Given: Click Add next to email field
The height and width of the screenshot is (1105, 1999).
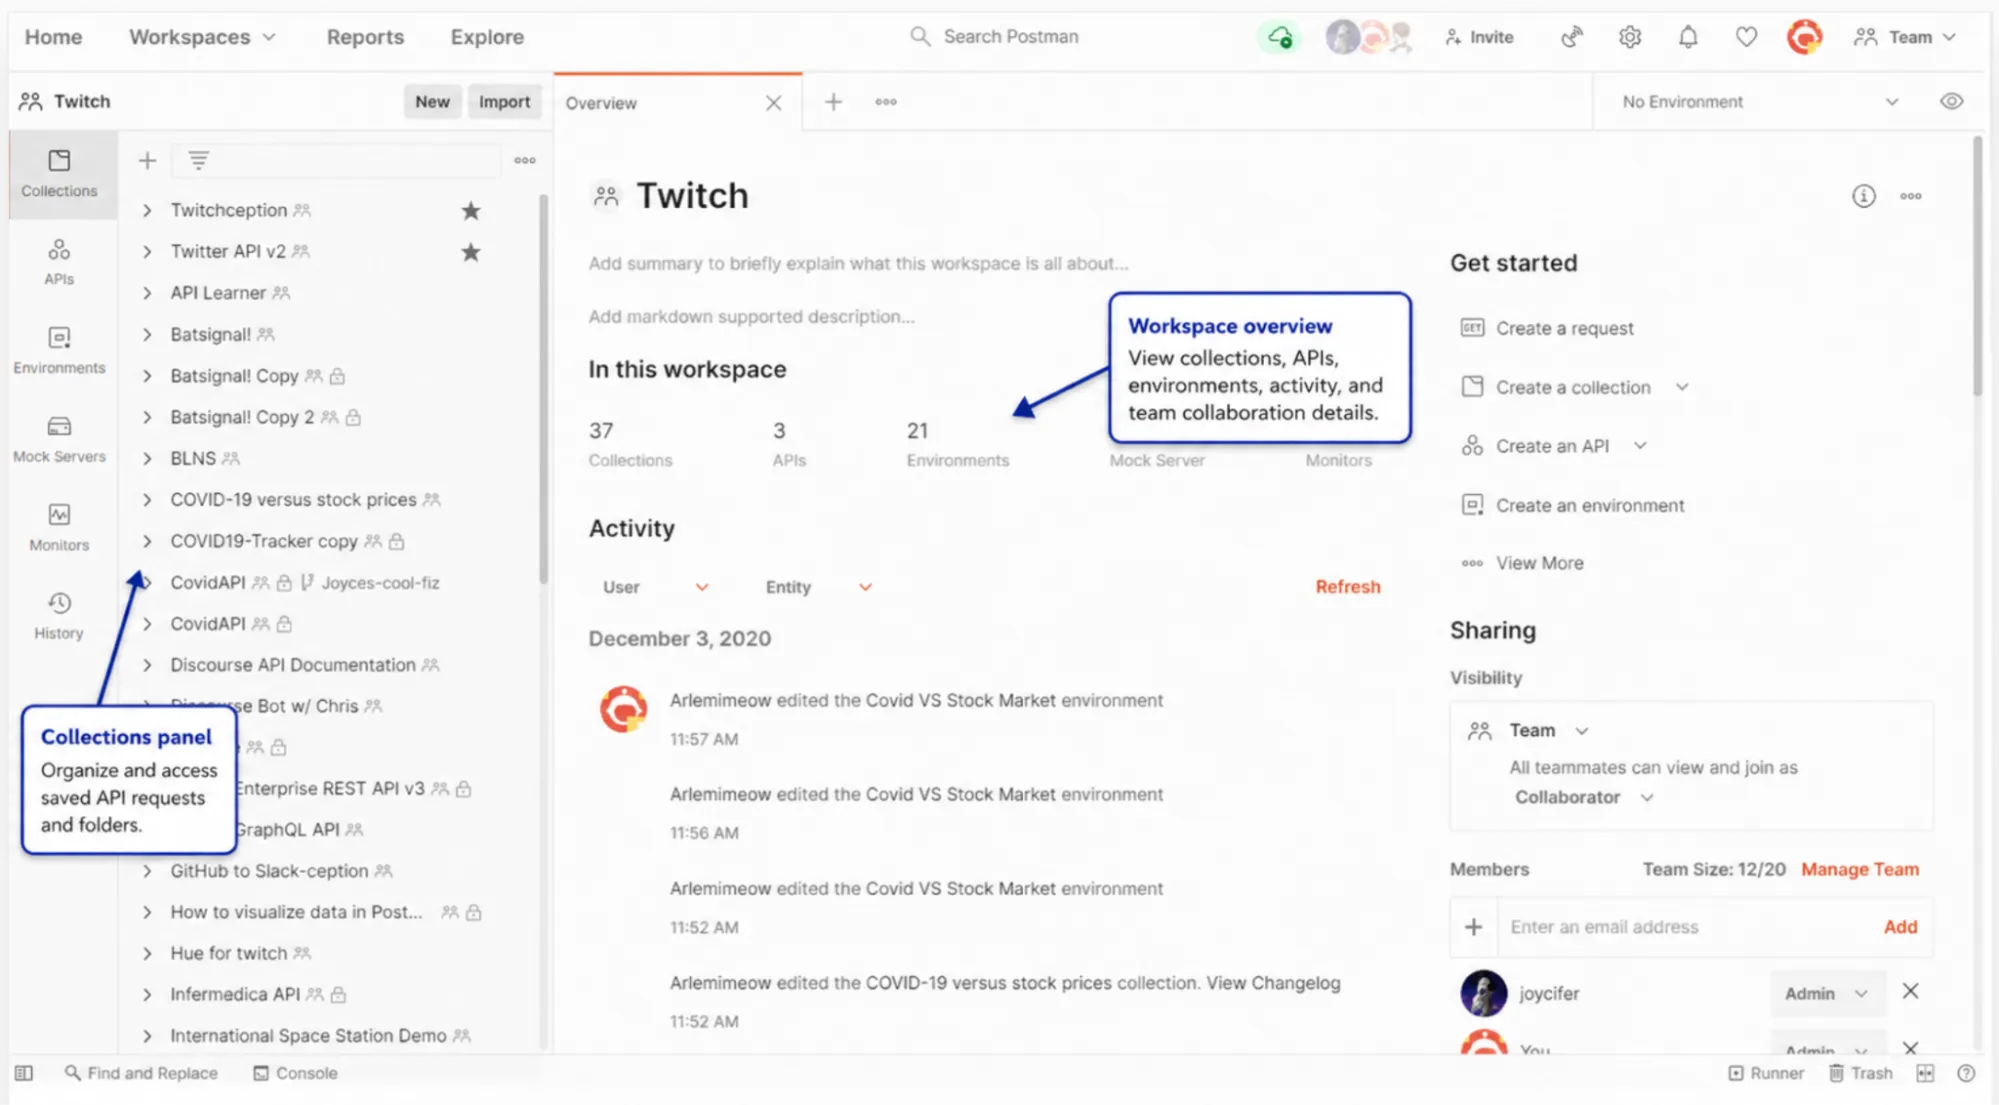Looking at the screenshot, I should click(x=1900, y=927).
